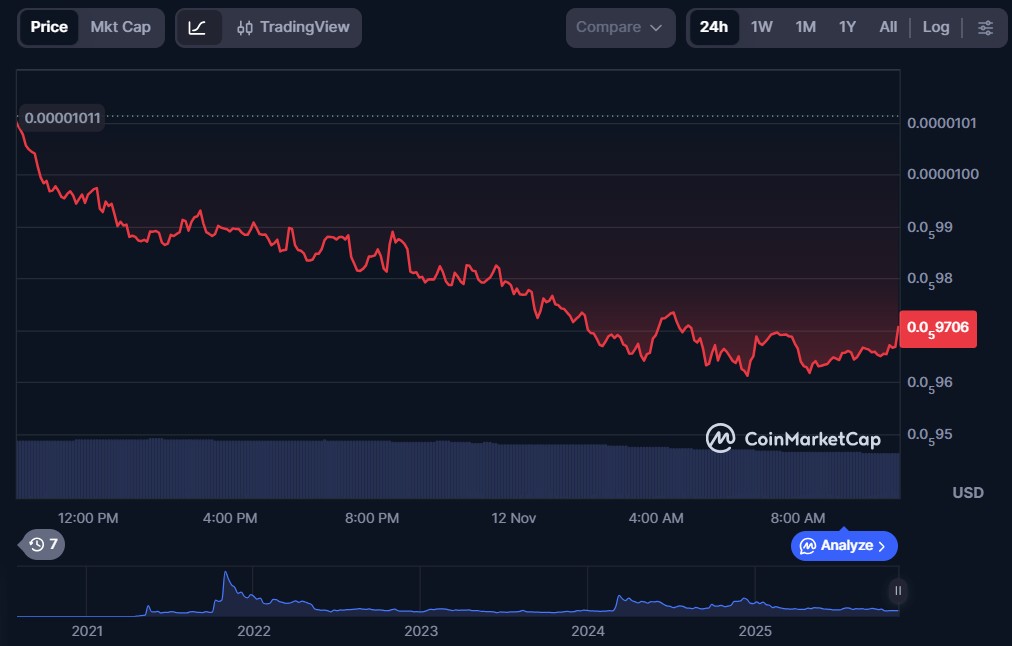Screen dimensions: 1012x646
Task: Show All time price history
Action: coord(888,27)
